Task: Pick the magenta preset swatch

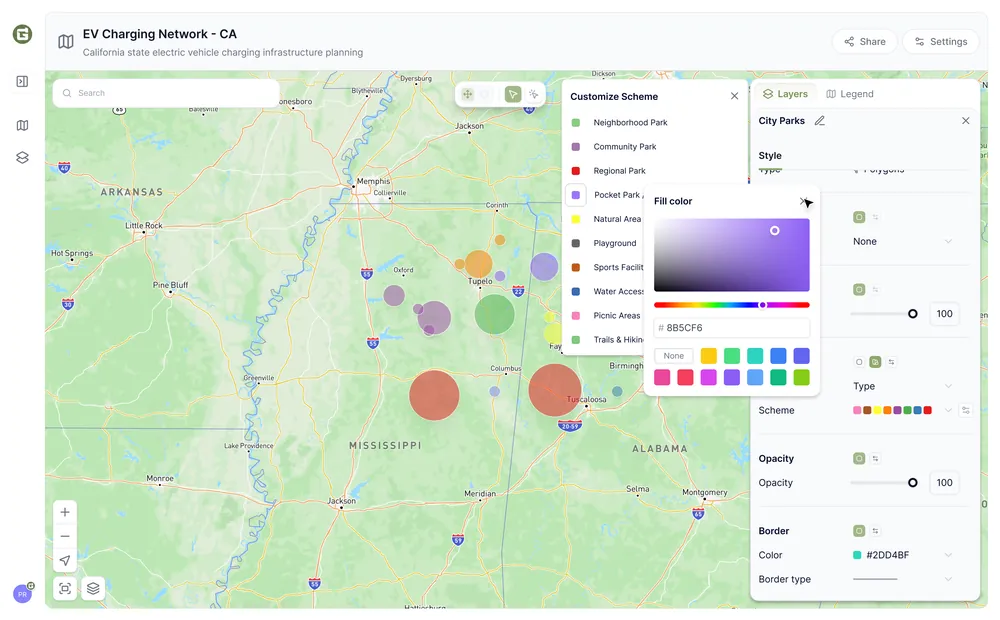Action: coord(709,377)
